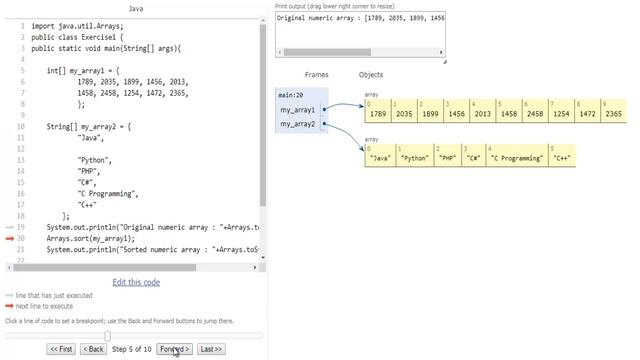The width and height of the screenshot is (640, 360).
Task: Click string array cell "PHP"
Action: tap(448, 156)
